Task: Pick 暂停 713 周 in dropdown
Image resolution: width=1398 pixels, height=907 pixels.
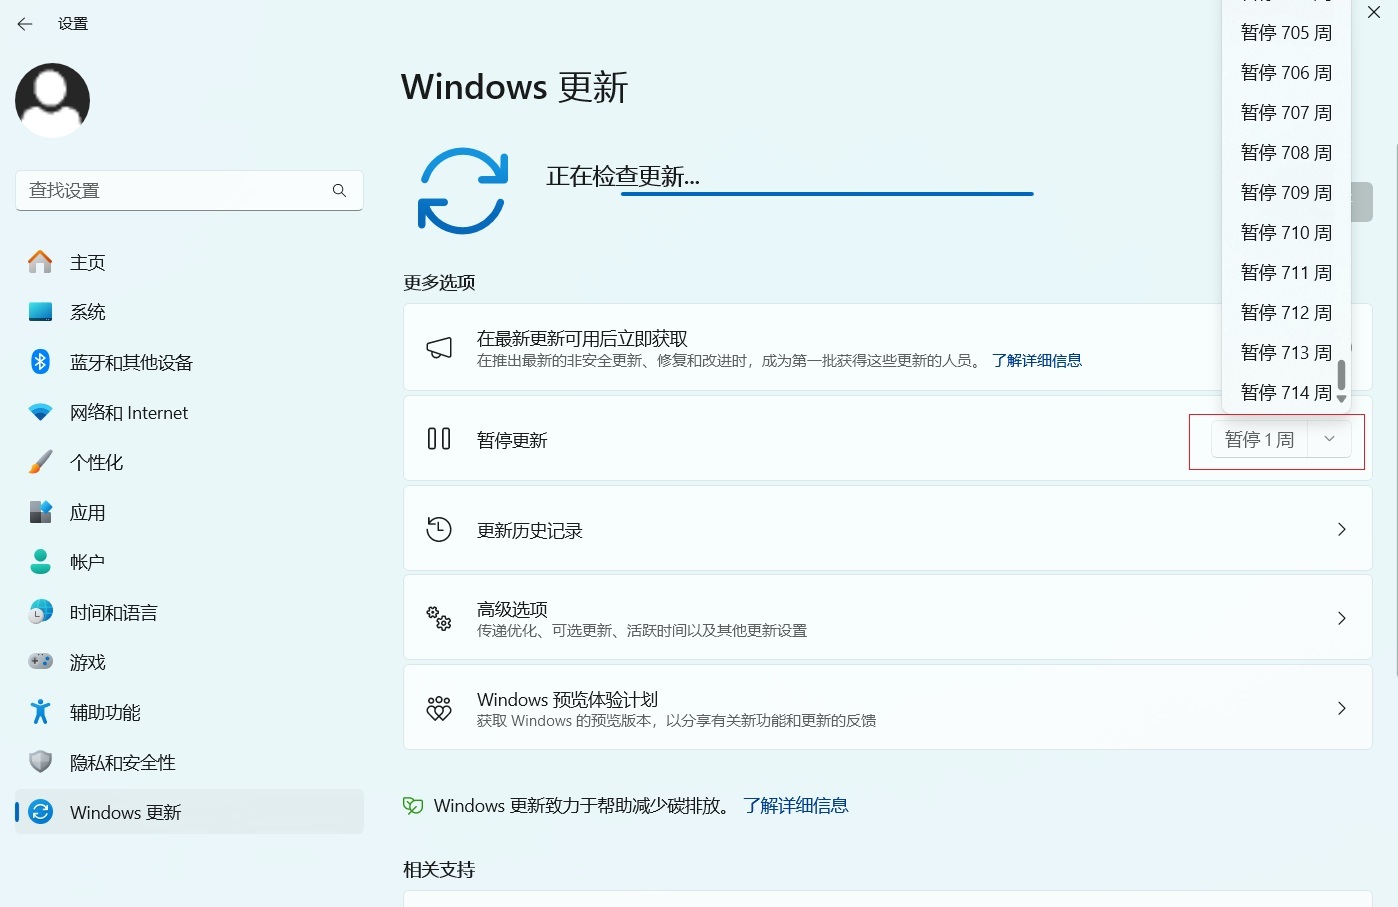Action: (1286, 353)
